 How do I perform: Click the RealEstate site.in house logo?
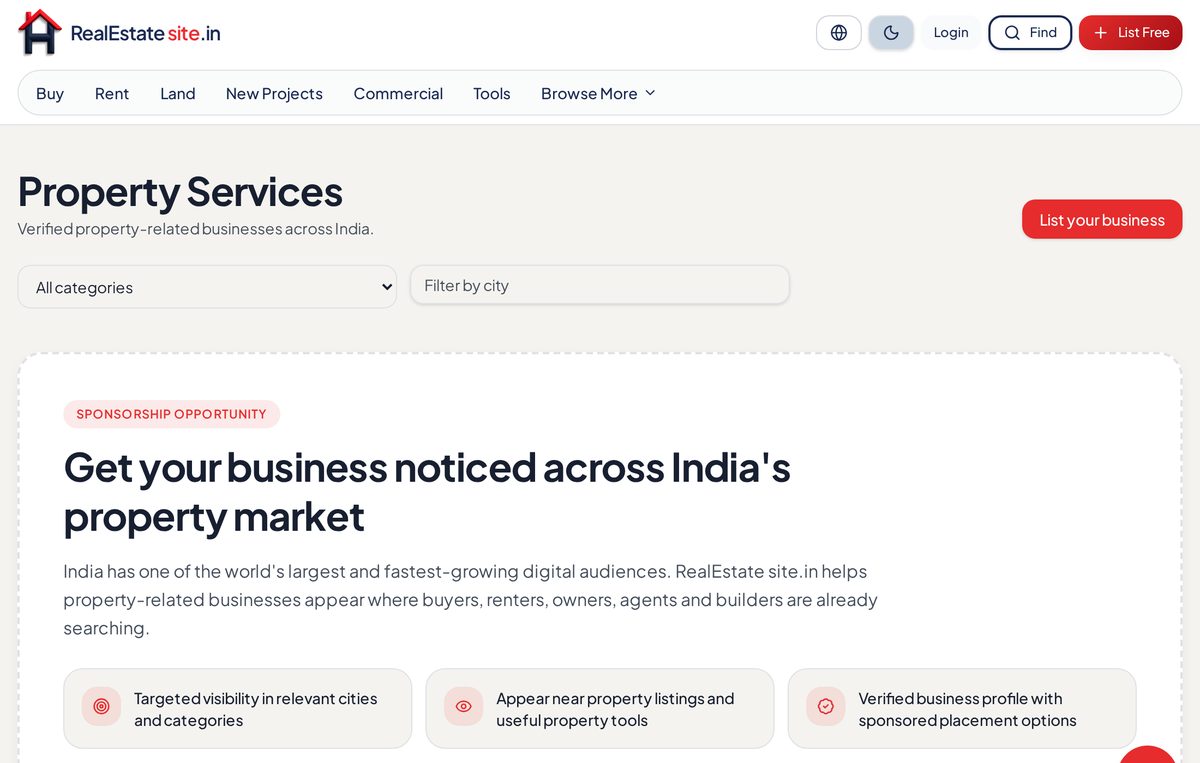coord(40,32)
